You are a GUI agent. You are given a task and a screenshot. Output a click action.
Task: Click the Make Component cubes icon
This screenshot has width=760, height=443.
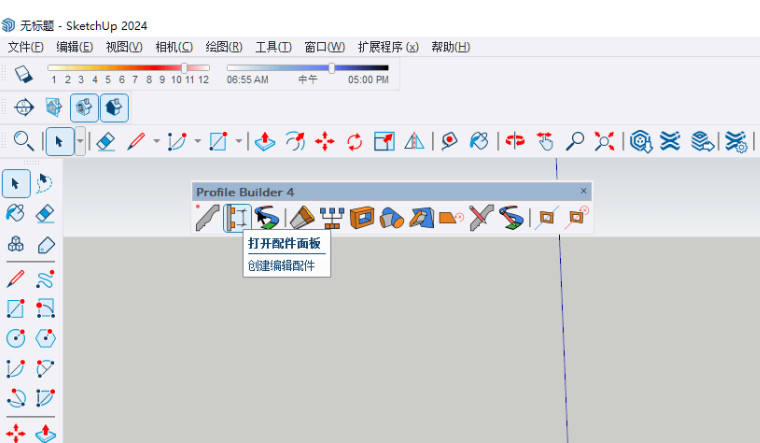tap(16, 245)
